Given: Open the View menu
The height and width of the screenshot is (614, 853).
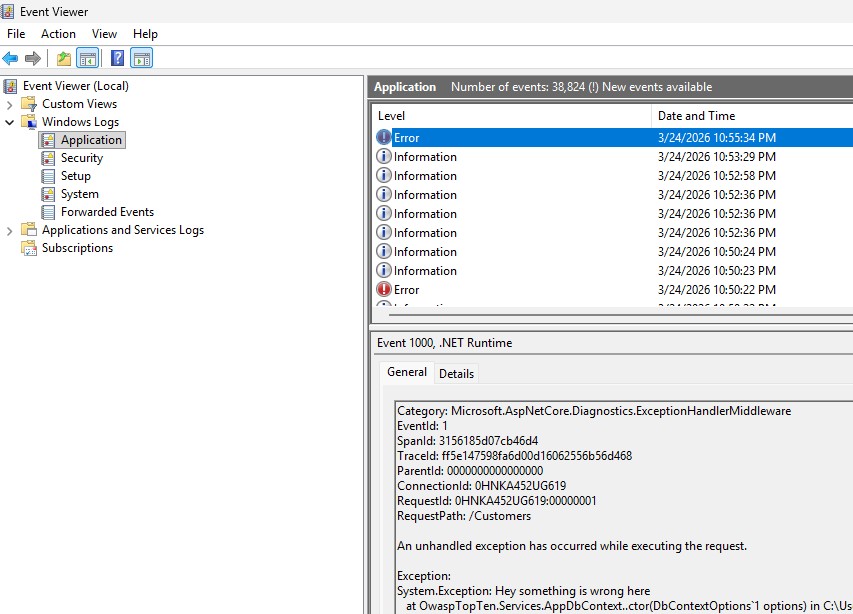Looking at the screenshot, I should 104,34.
